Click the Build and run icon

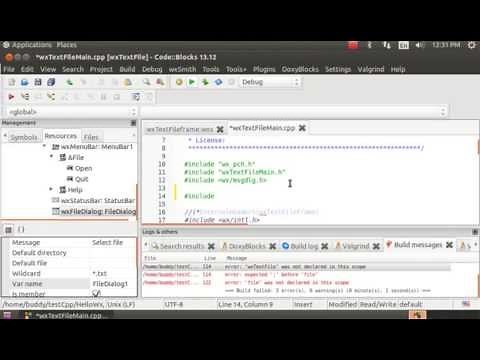205,82
